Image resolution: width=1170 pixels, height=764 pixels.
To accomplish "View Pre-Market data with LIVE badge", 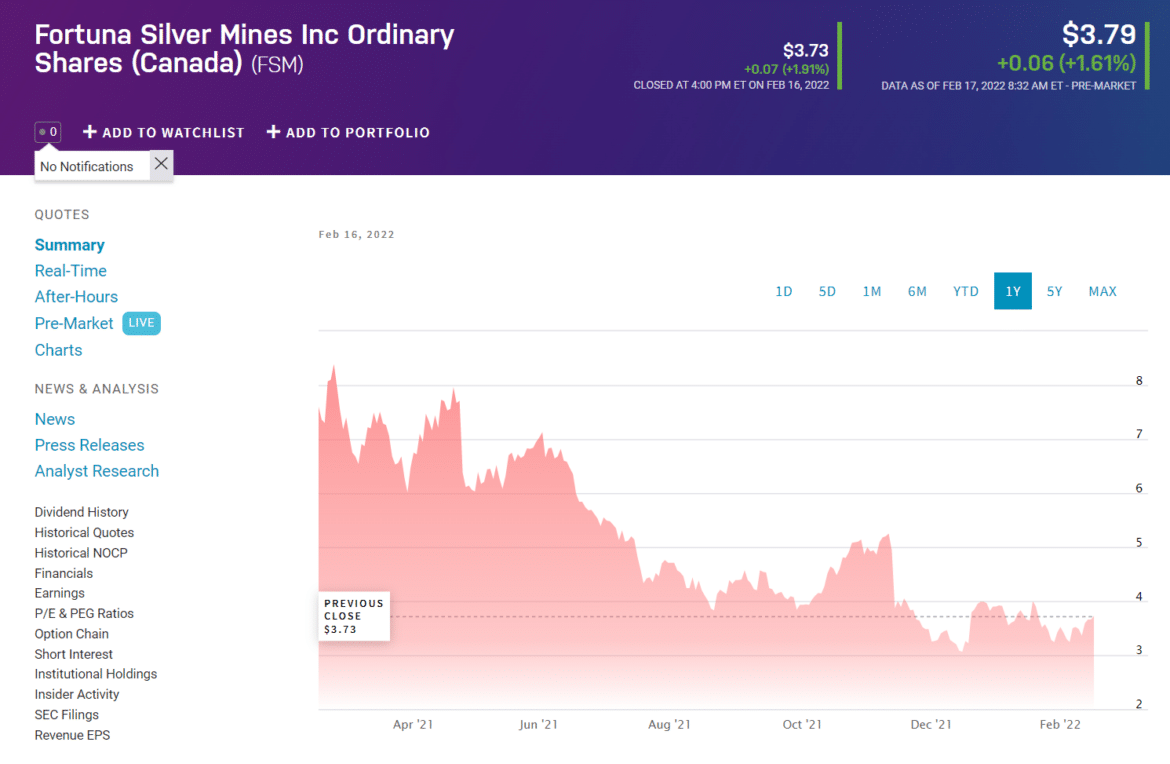I will coord(74,323).
